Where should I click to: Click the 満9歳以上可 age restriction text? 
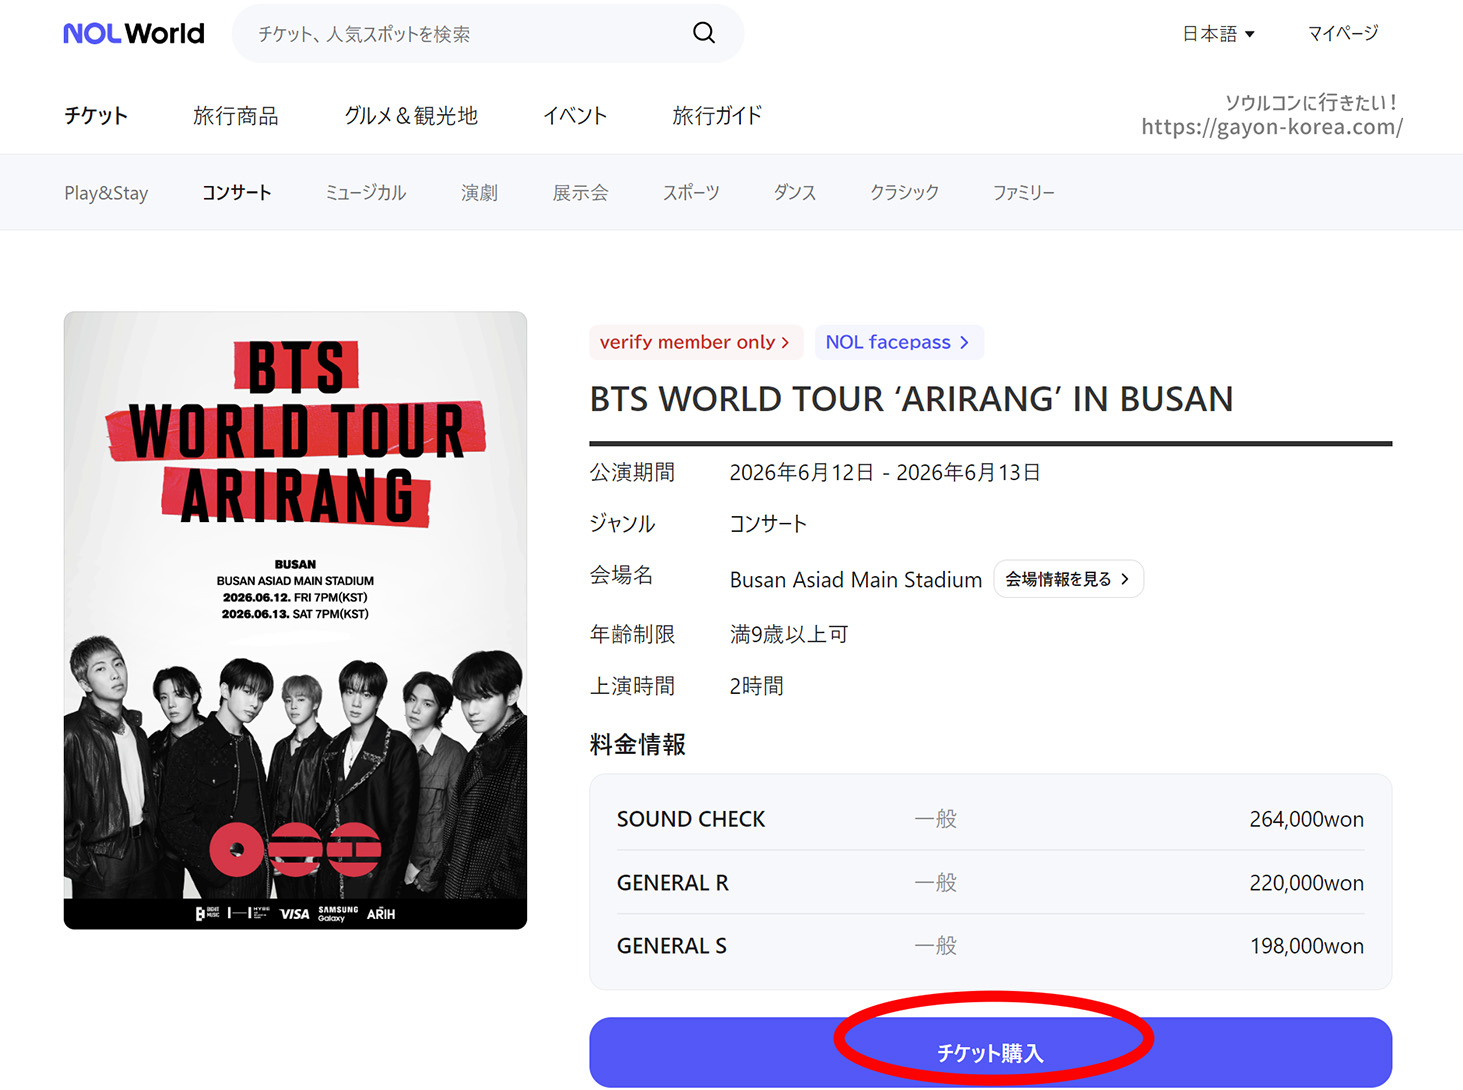pyautogui.click(x=789, y=634)
